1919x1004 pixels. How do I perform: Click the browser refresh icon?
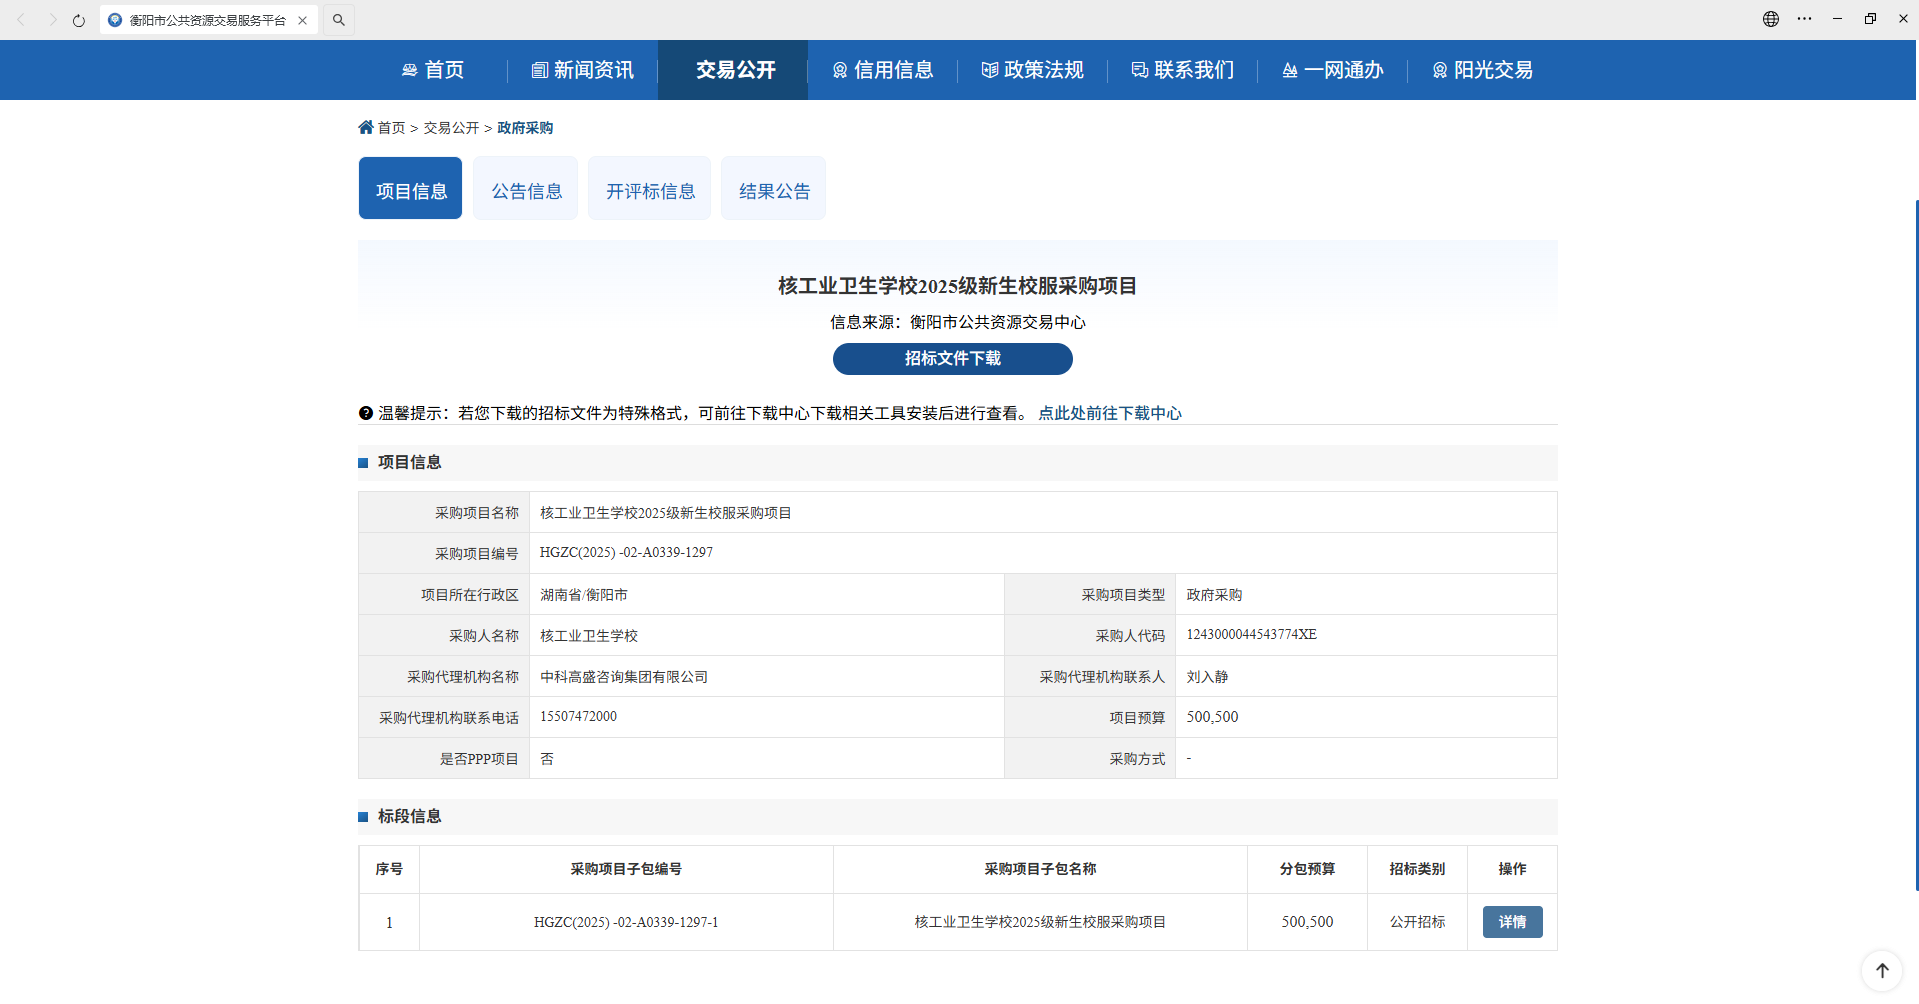point(79,20)
